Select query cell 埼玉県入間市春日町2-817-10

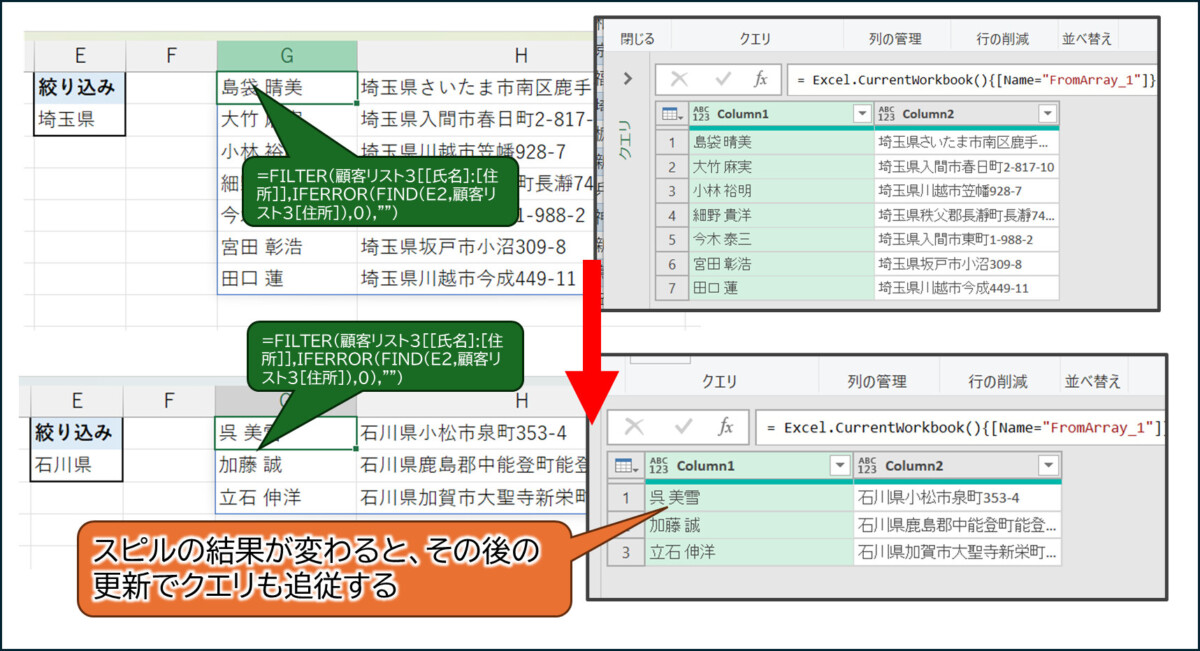pos(967,166)
